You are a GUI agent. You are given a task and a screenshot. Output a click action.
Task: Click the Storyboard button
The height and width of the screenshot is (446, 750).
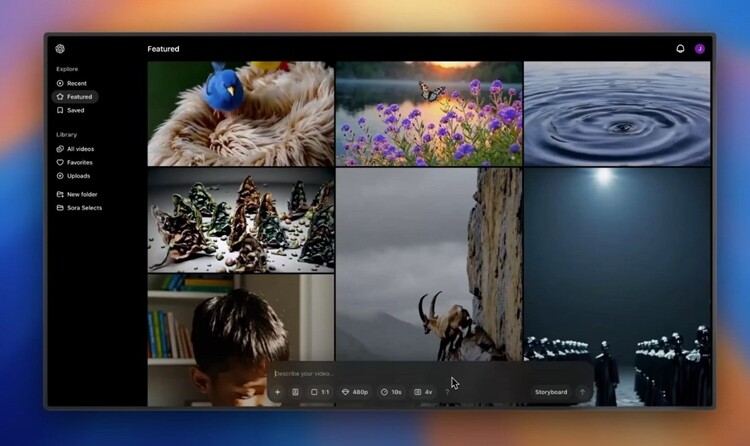point(550,392)
